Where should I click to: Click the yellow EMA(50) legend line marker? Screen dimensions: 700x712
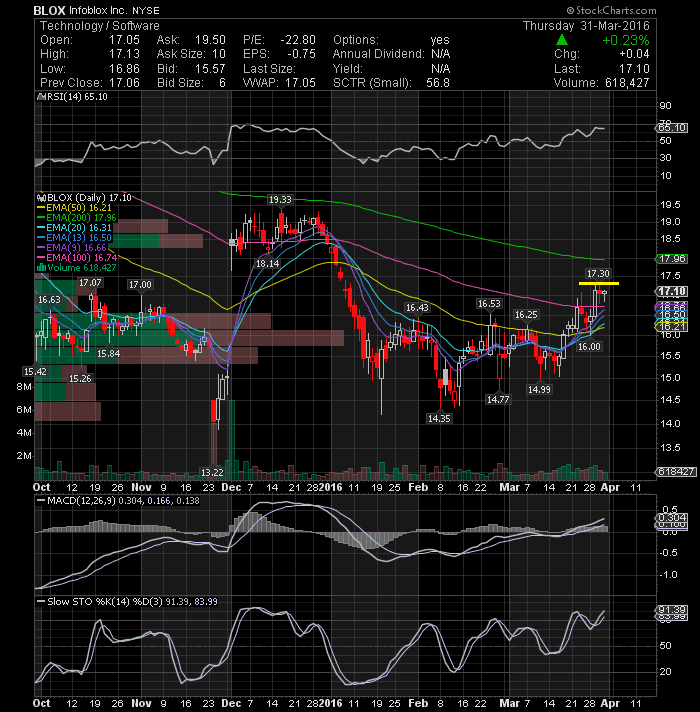tap(41, 208)
